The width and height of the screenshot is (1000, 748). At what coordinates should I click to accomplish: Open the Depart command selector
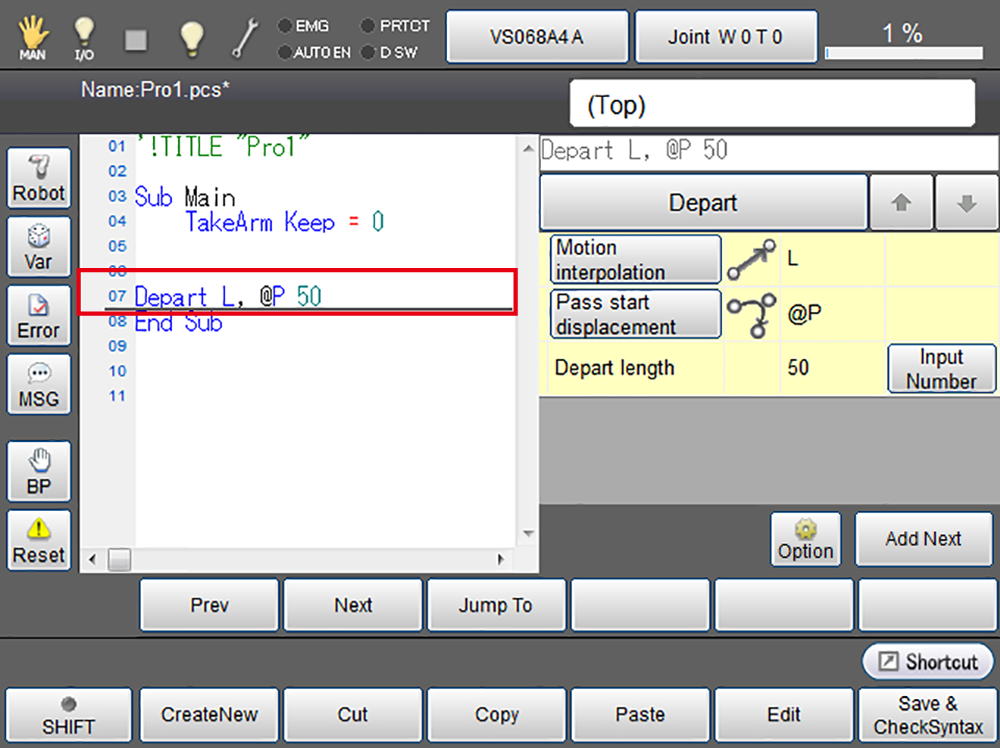tap(703, 202)
